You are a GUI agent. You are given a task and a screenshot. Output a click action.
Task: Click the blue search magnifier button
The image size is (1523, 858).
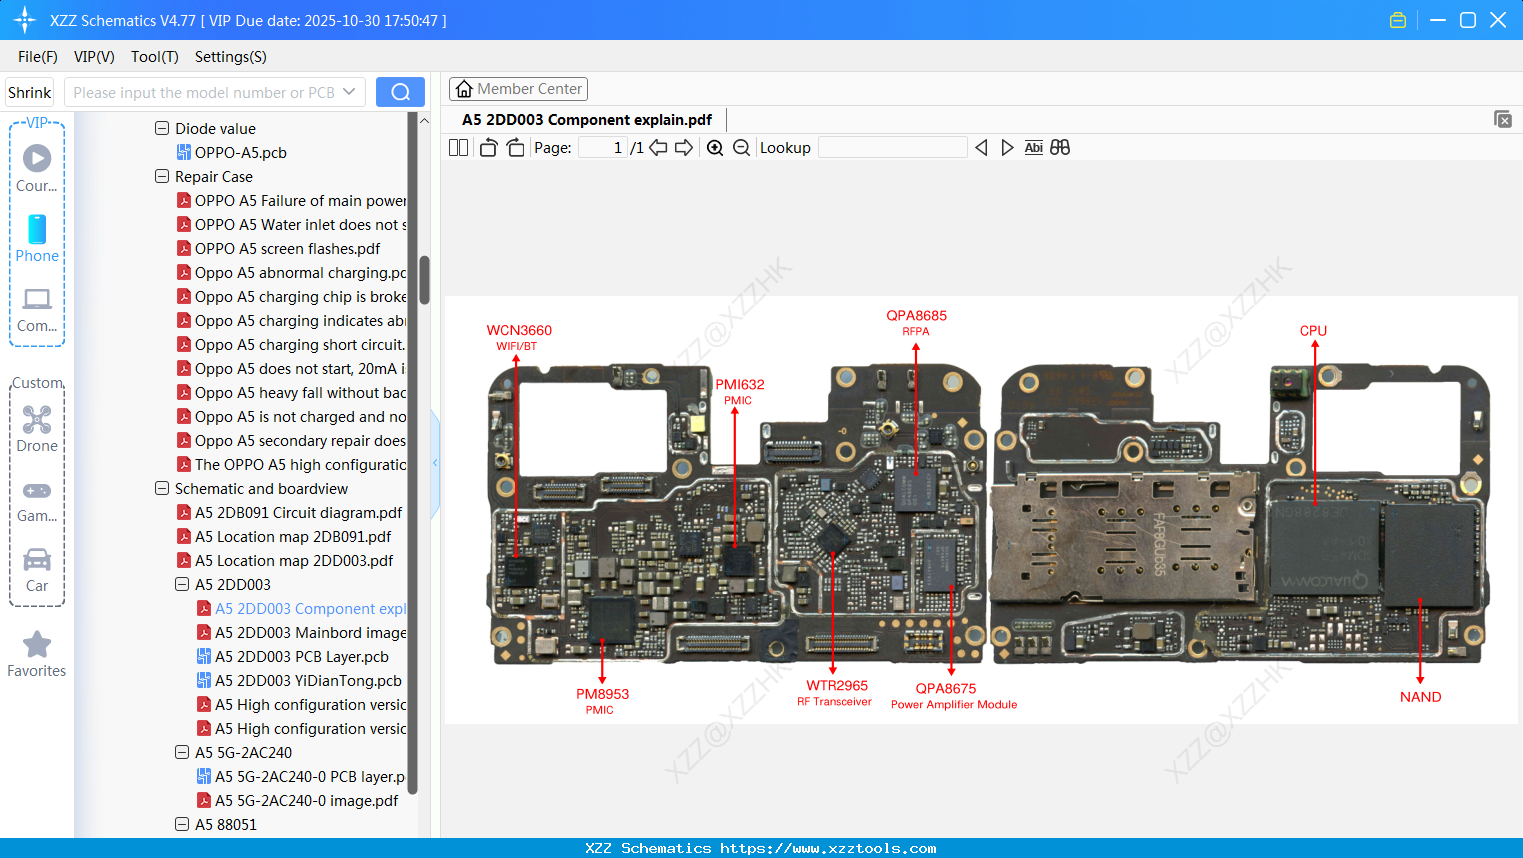tap(399, 91)
